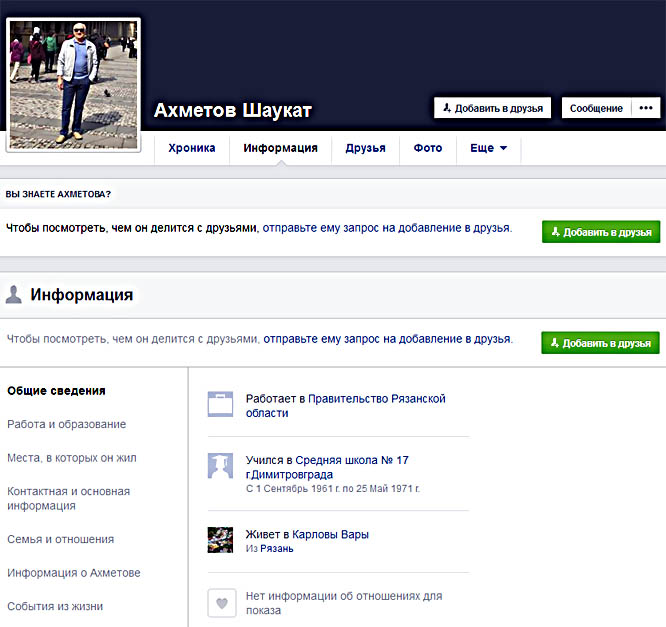Click the Нет информации об отношениях text
The width and height of the screenshot is (666, 627).
(344, 603)
